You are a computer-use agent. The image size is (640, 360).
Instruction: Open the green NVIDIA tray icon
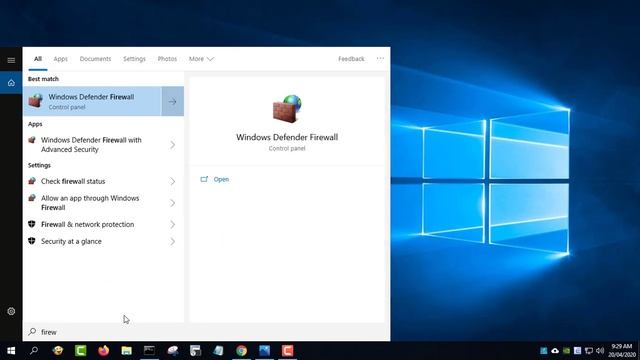(x=567, y=351)
